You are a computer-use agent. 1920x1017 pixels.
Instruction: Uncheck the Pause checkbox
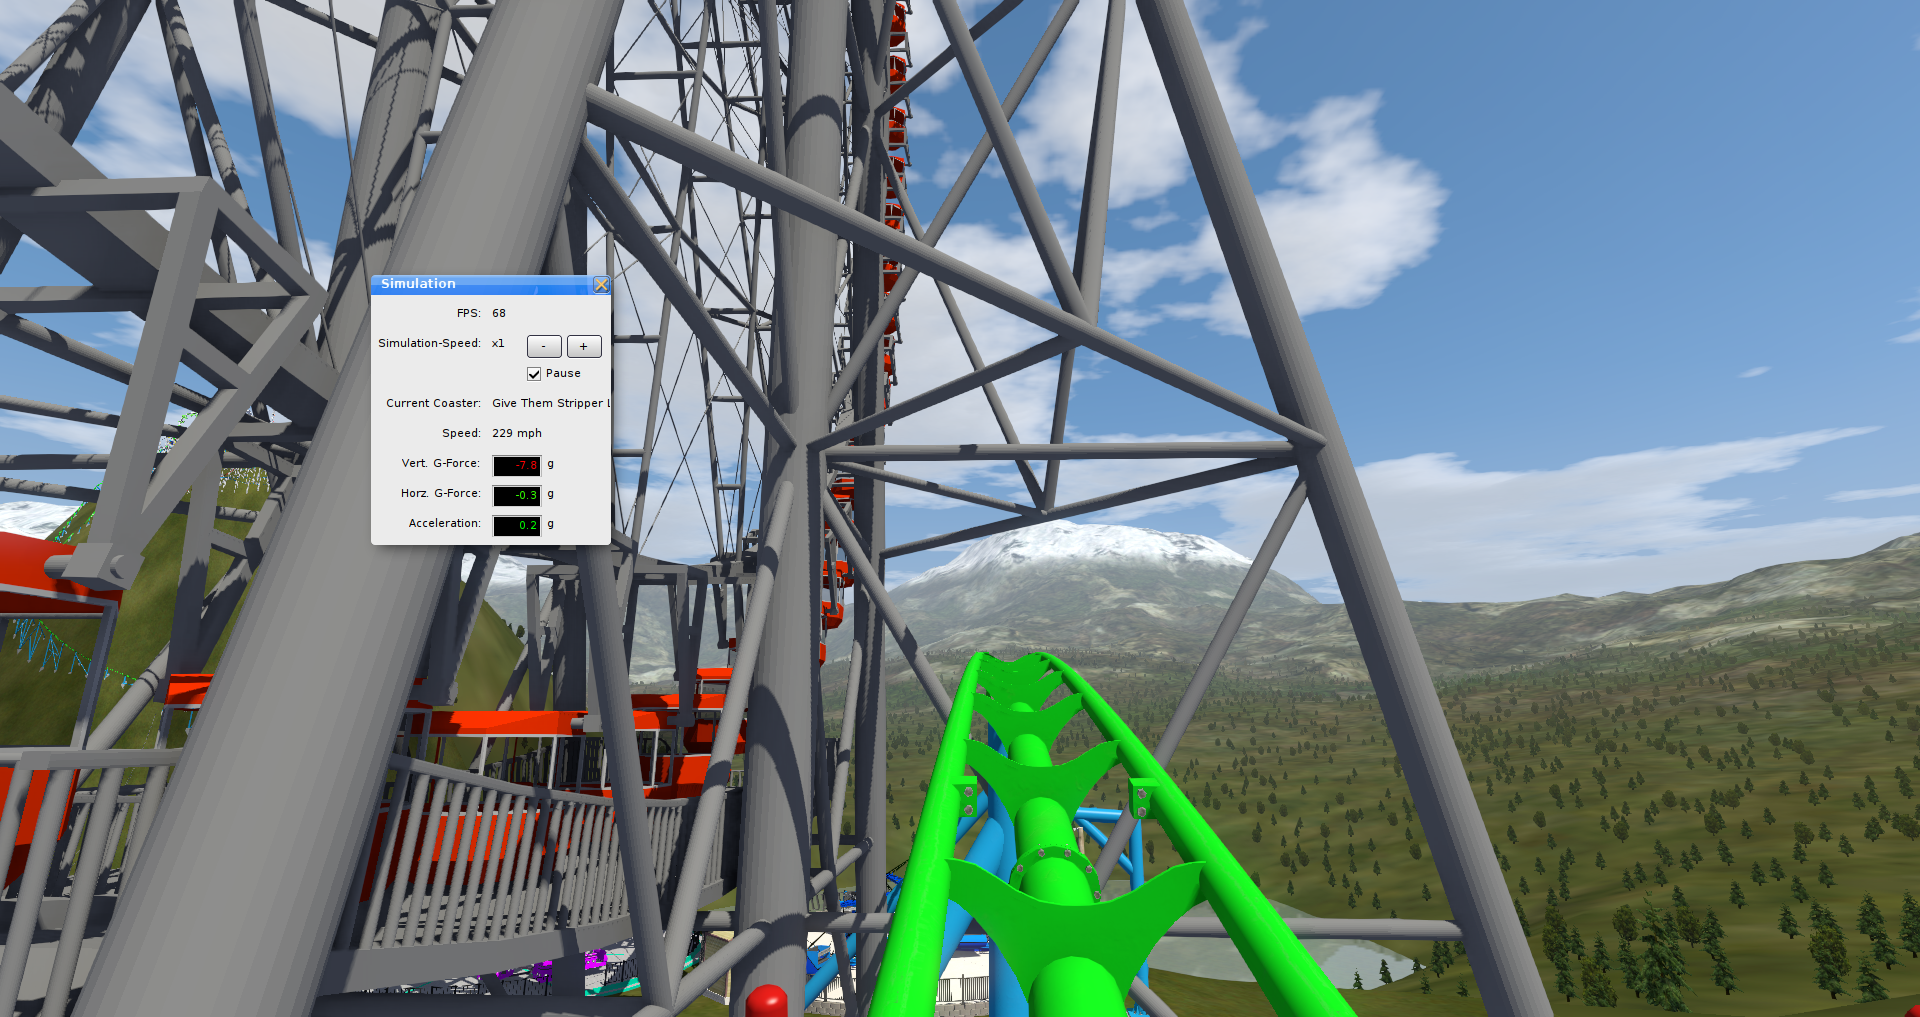pyautogui.click(x=534, y=374)
